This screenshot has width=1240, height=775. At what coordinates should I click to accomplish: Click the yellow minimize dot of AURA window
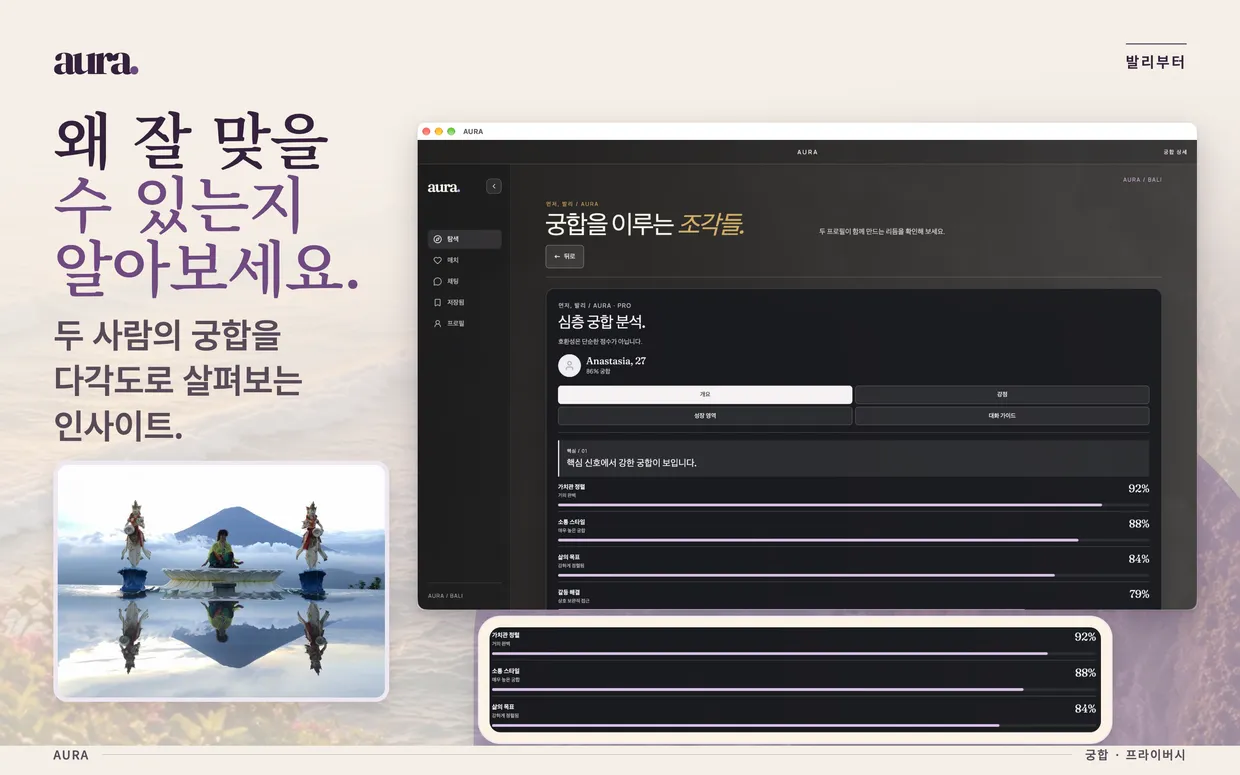click(438, 131)
